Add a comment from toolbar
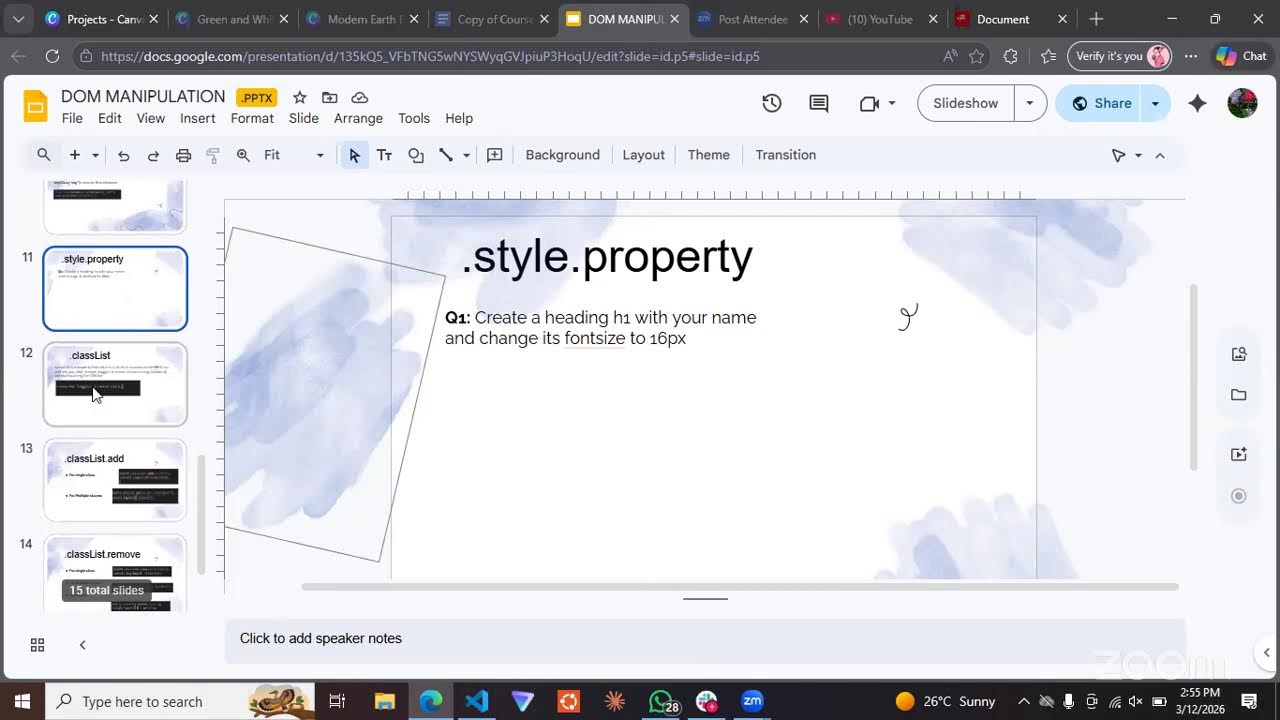Viewport: 1280px width, 720px height. click(494, 155)
